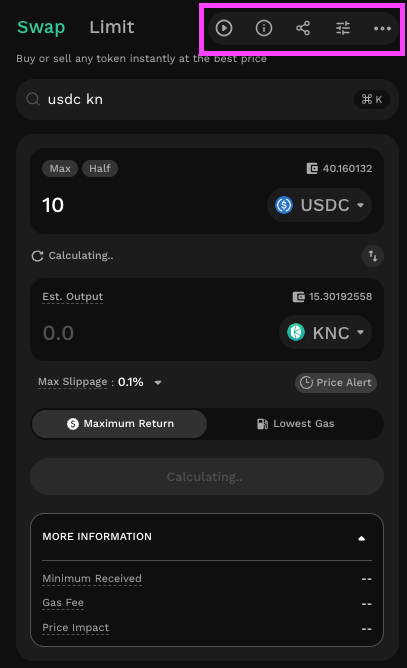Screen dimensions: 407x668
Task: Create a Price Alert
Action: [x=336, y=383]
